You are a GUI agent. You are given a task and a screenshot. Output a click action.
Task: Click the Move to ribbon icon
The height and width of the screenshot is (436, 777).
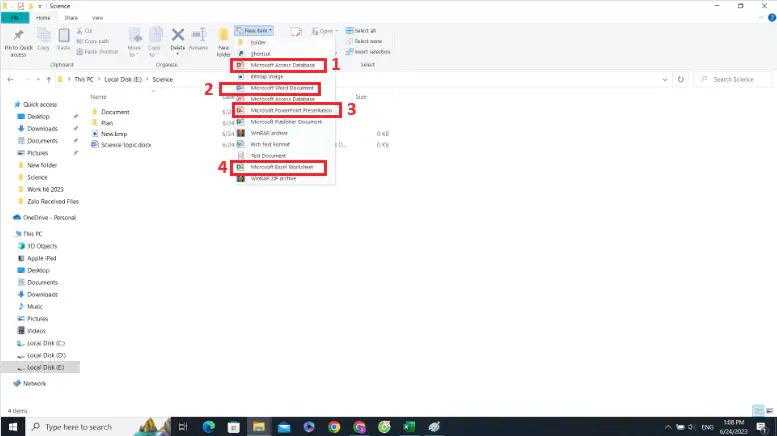(x=135, y=36)
